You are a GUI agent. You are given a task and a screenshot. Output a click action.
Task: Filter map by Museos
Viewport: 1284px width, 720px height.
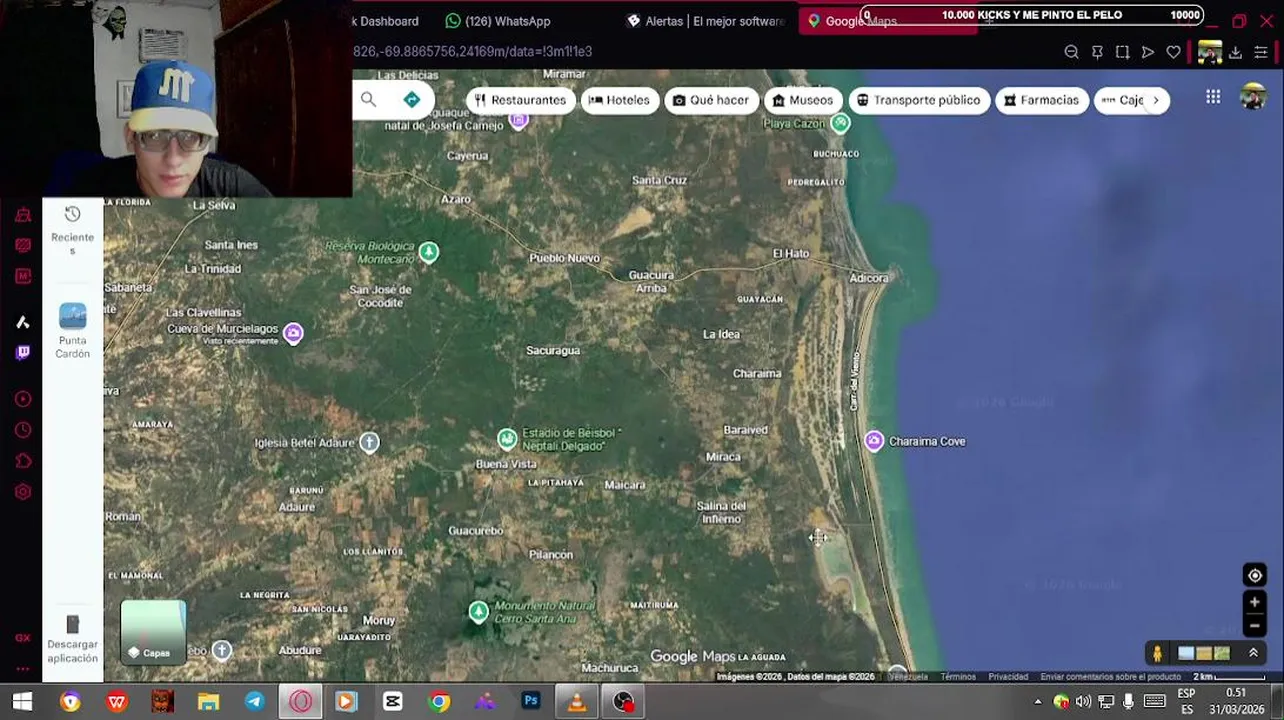point(803,100)
